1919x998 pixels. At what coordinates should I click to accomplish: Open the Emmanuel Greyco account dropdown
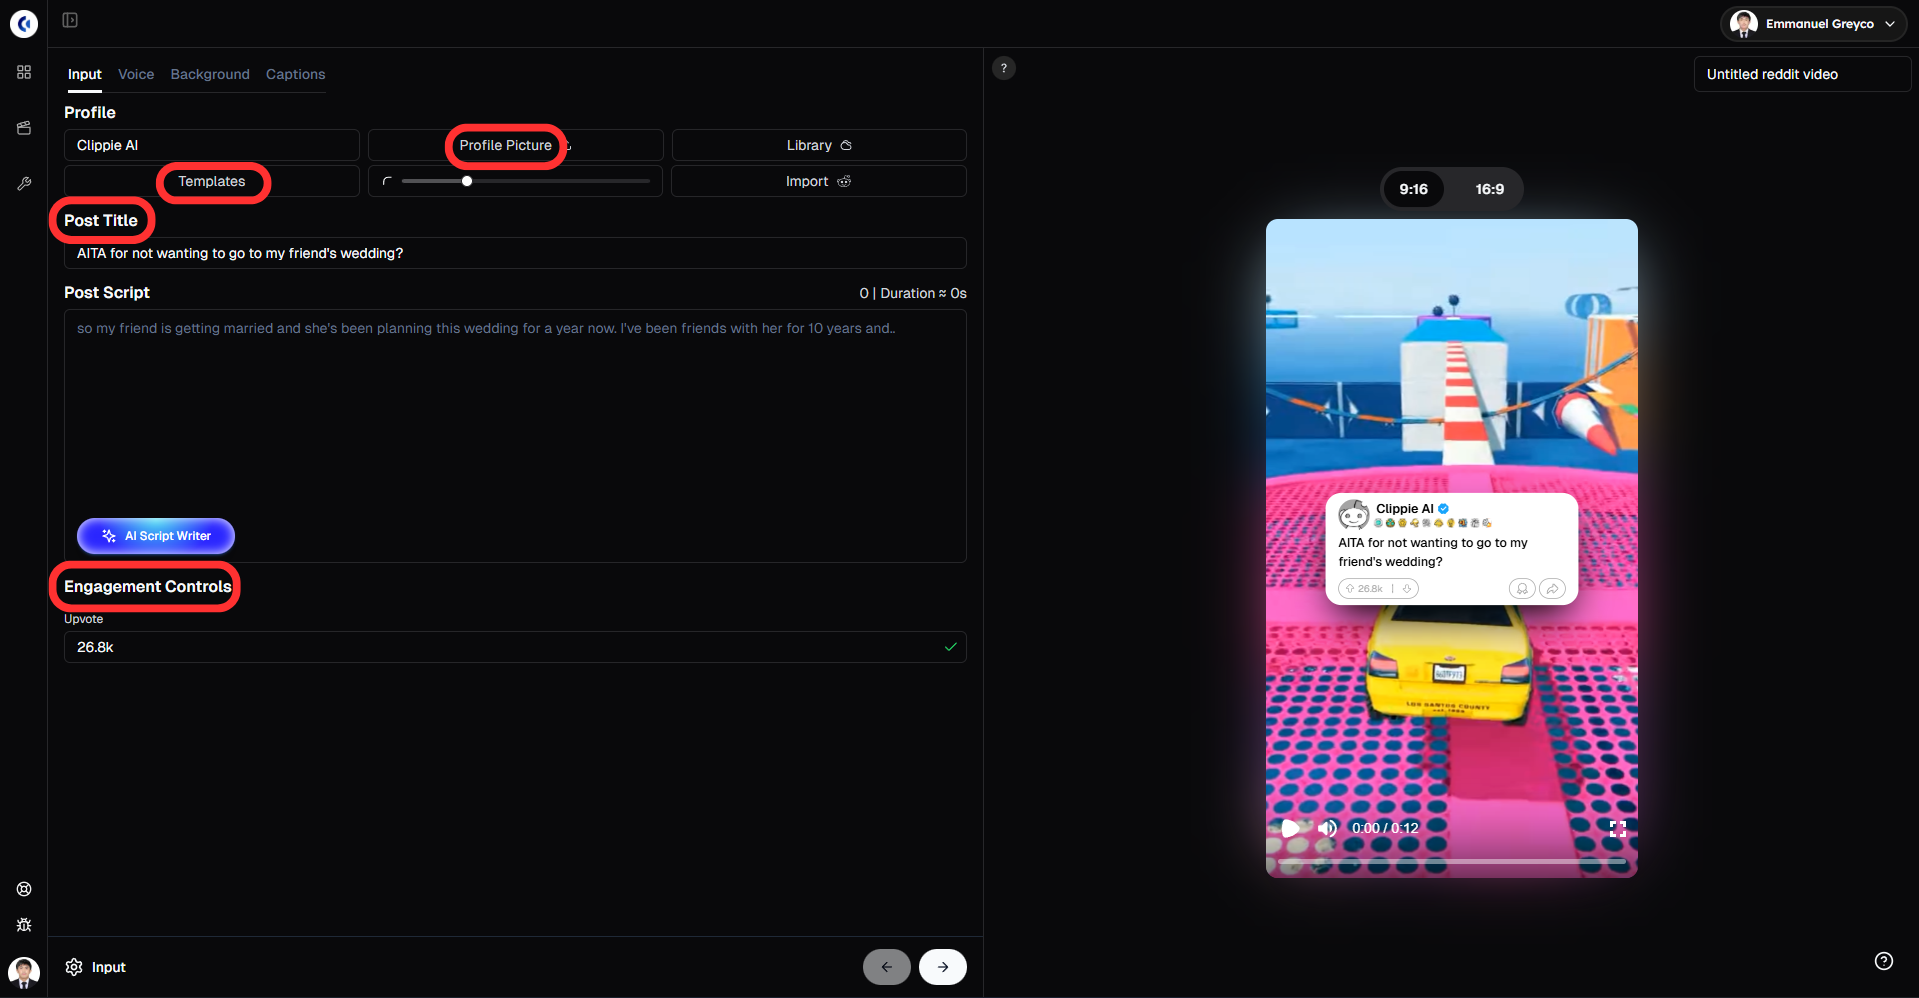coord(1814,24)
